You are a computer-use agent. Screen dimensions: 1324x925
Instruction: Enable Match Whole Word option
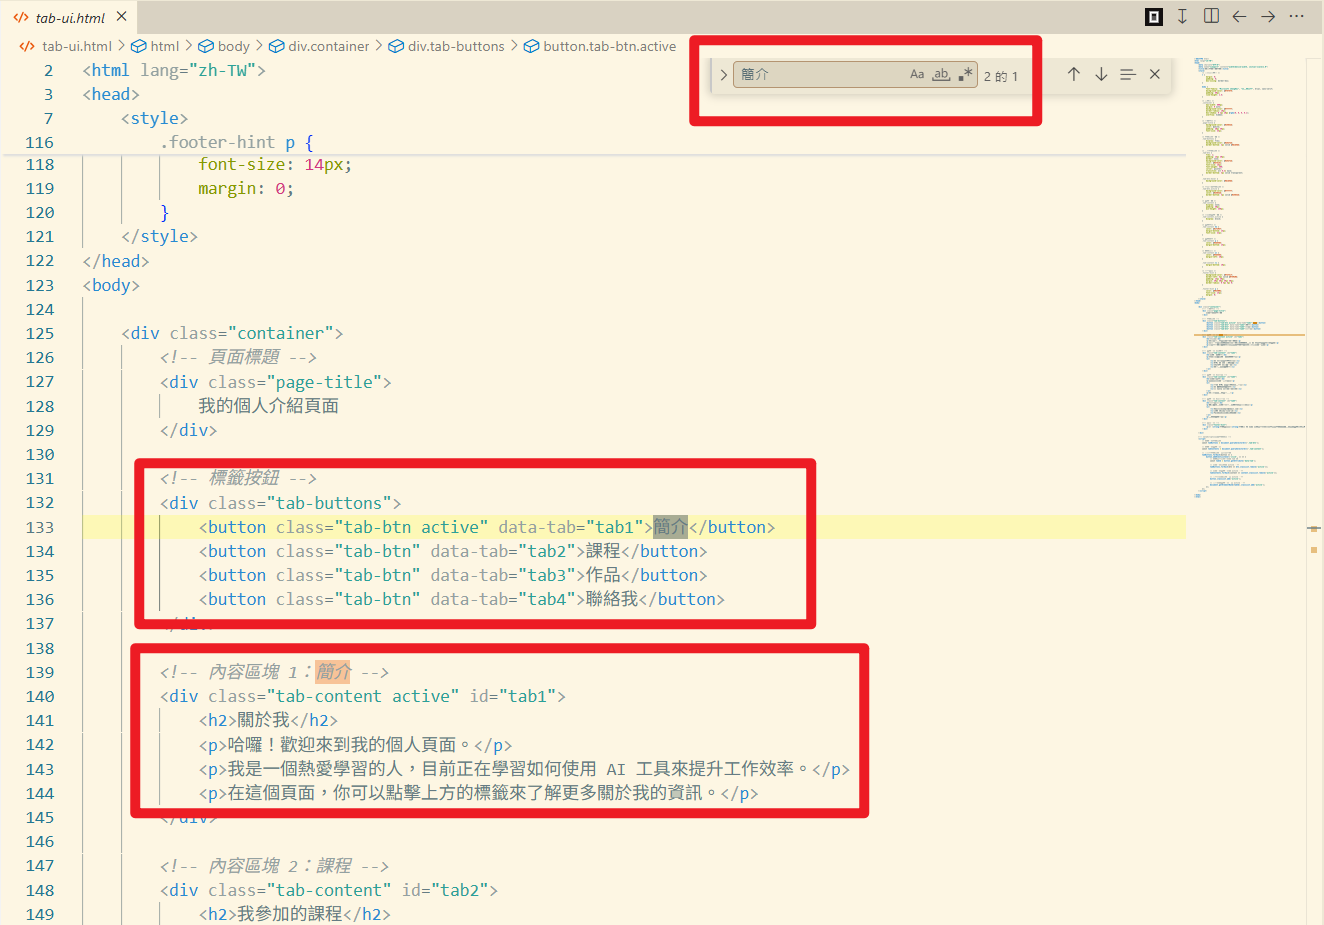tap(941, 74)
